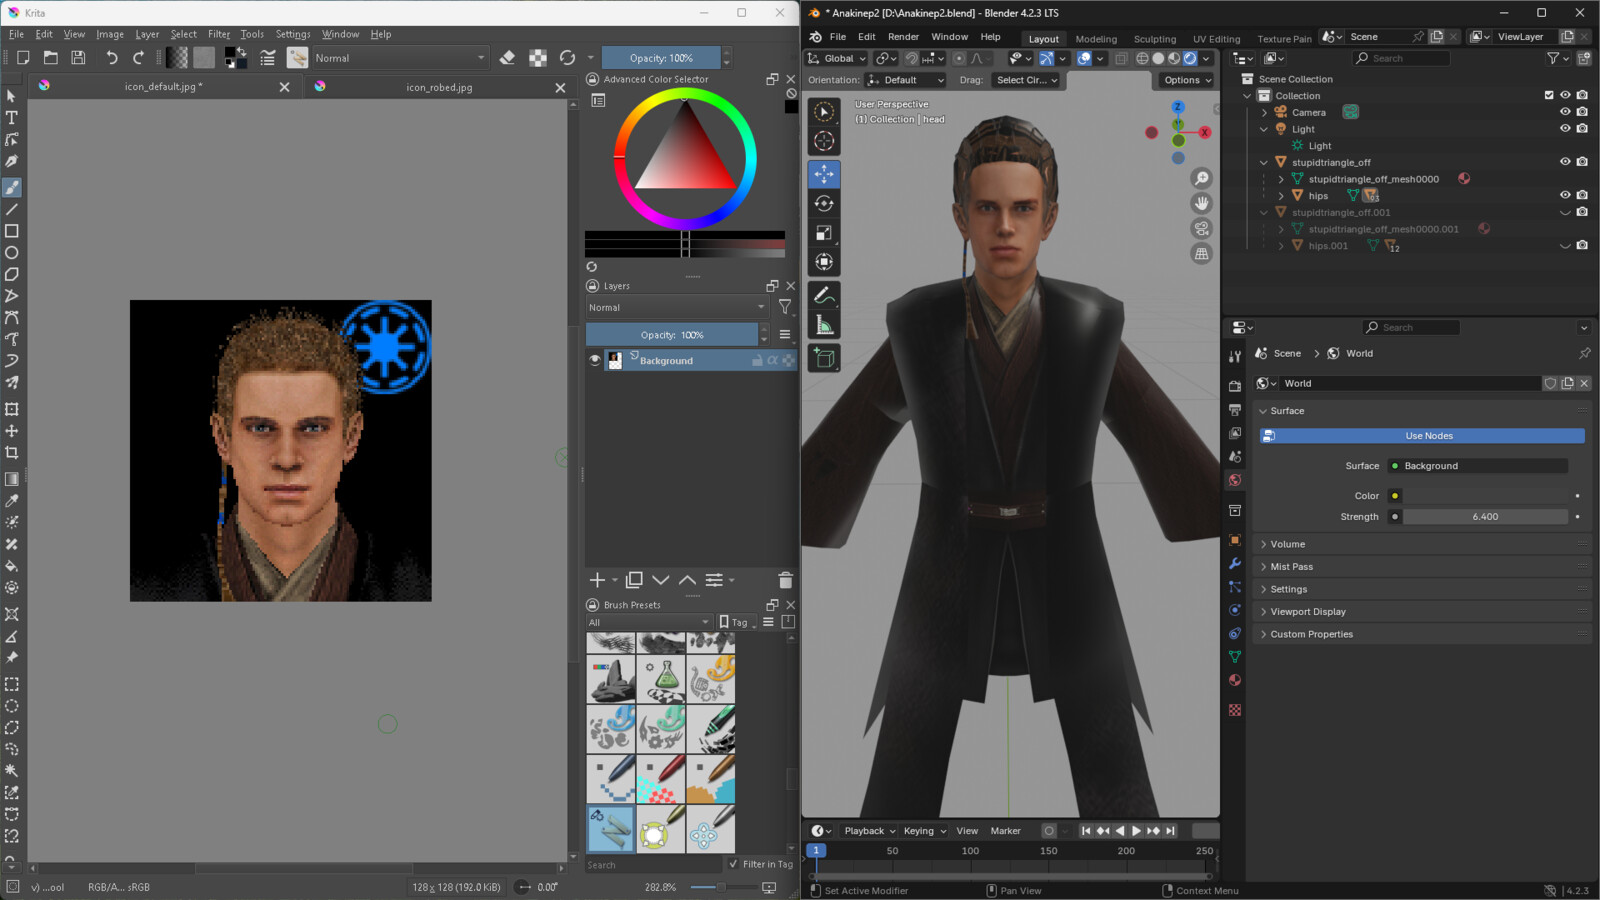Select the Transform tool in Krita toolbox
Viewport: 1600px width, 900px height.
tap(12, 409)
